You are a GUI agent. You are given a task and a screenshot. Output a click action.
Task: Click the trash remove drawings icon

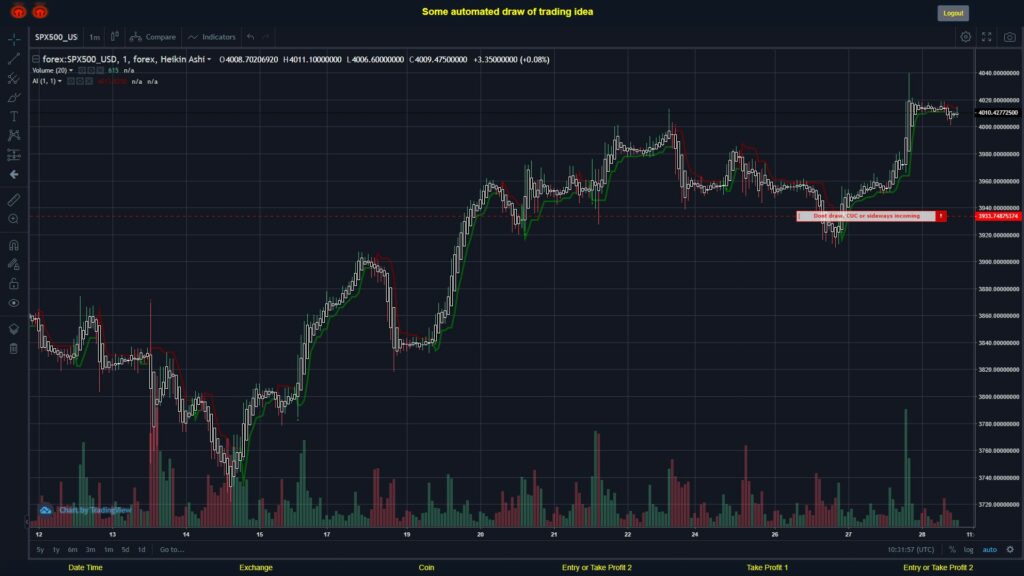point(14,349)
